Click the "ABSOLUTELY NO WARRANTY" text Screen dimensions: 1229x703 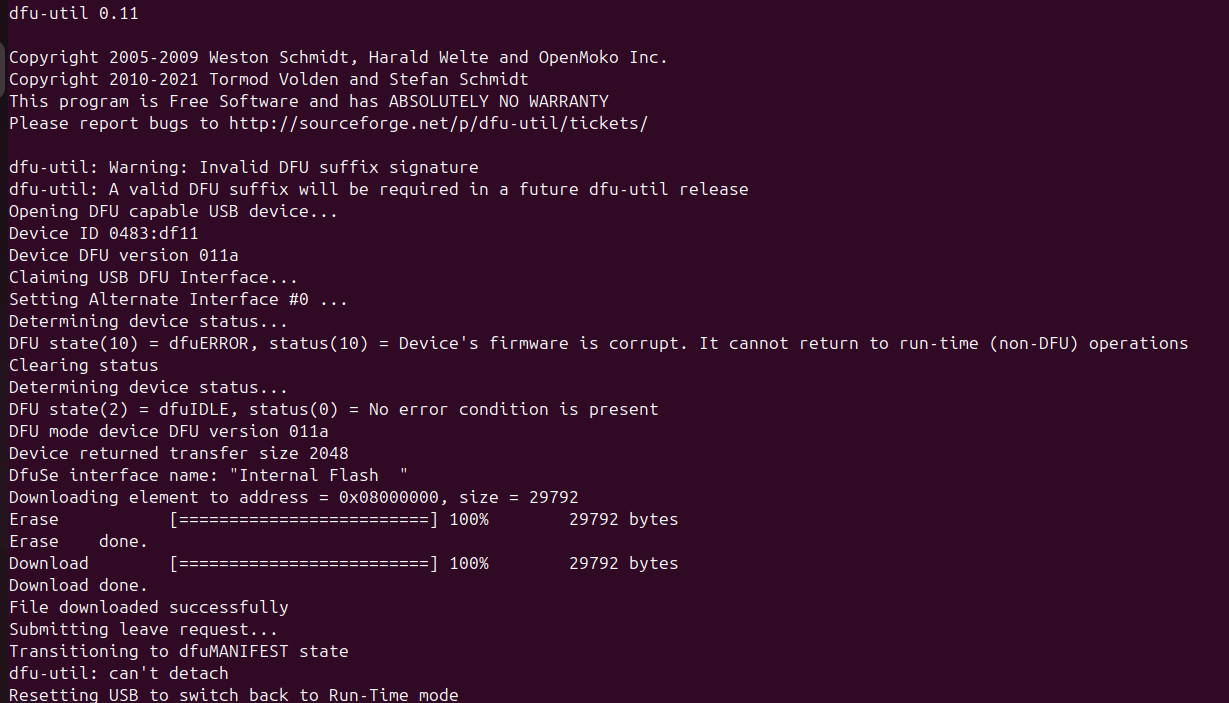[x=498, y=101]
